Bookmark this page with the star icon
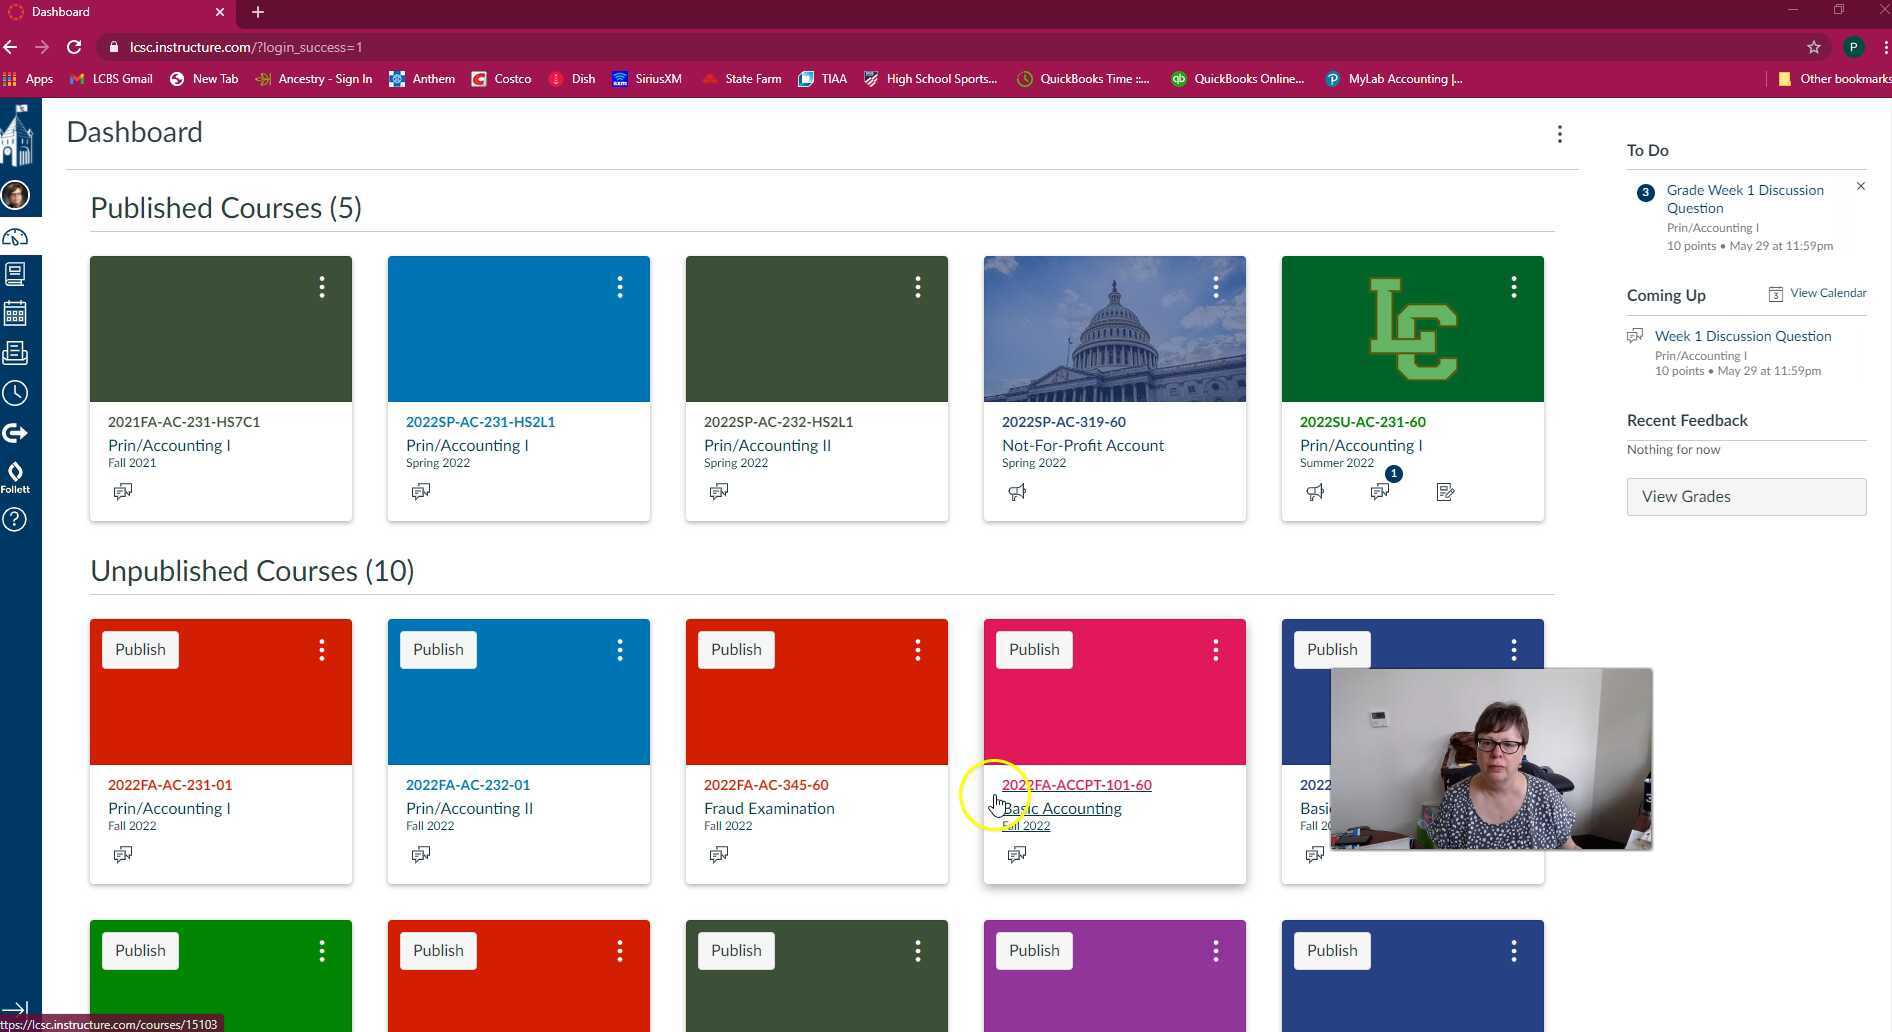 [1814, 47]
